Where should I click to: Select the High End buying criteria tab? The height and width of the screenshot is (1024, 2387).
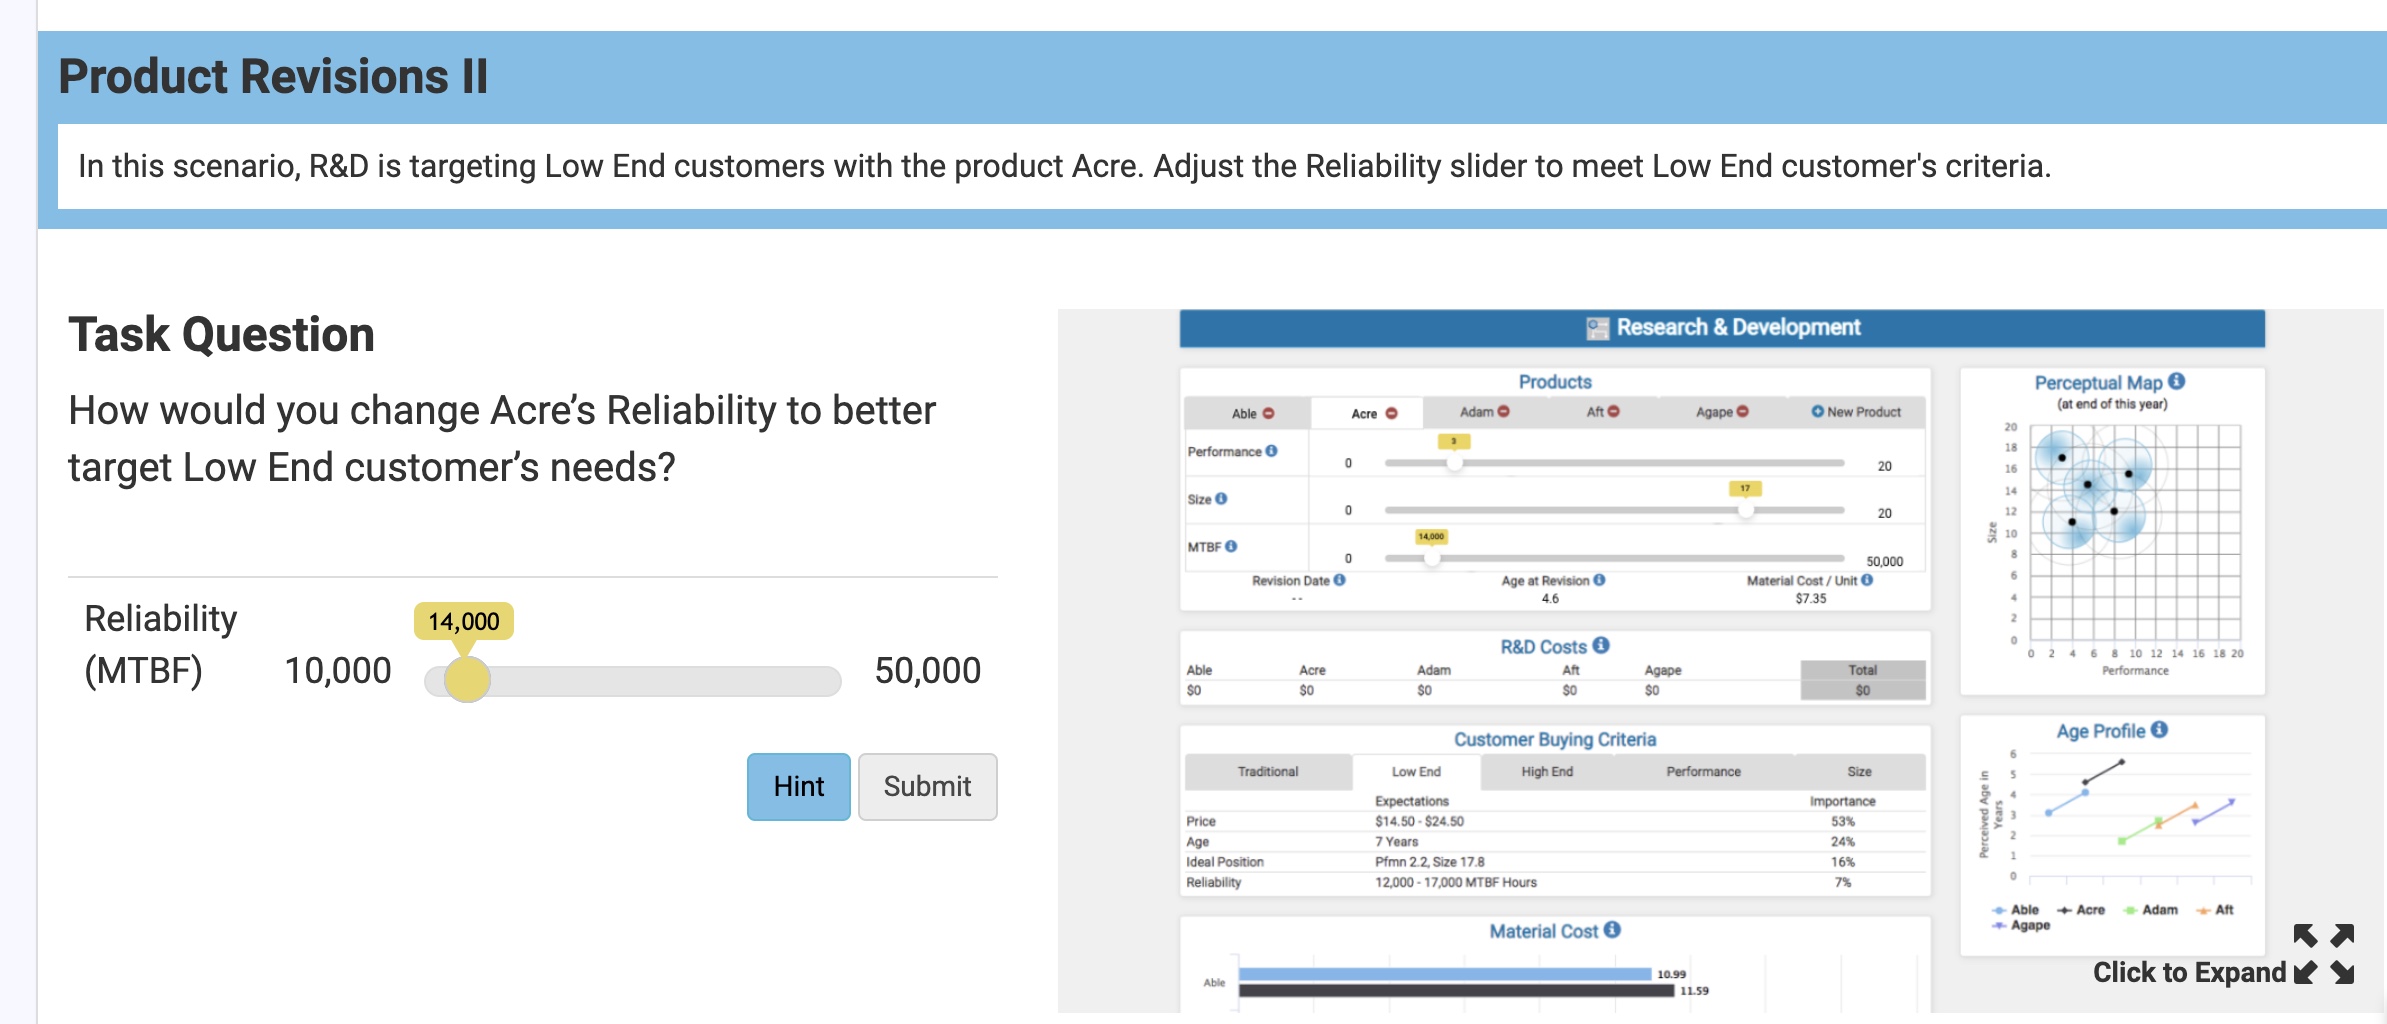tap(1546, 772)
